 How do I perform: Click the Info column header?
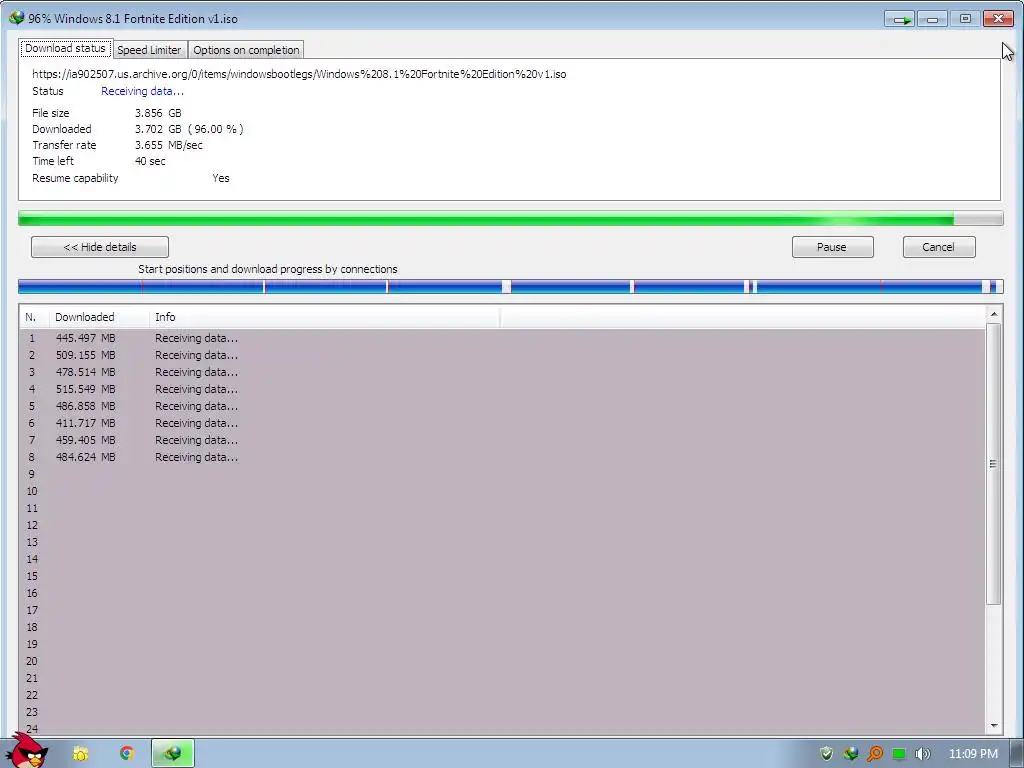click(x=325, y=317)
